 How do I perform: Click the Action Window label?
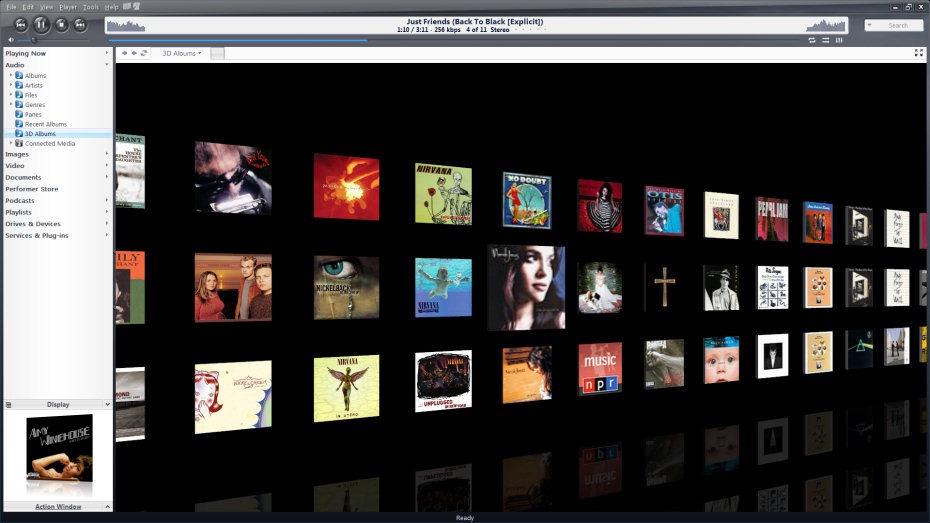(58, 507)
